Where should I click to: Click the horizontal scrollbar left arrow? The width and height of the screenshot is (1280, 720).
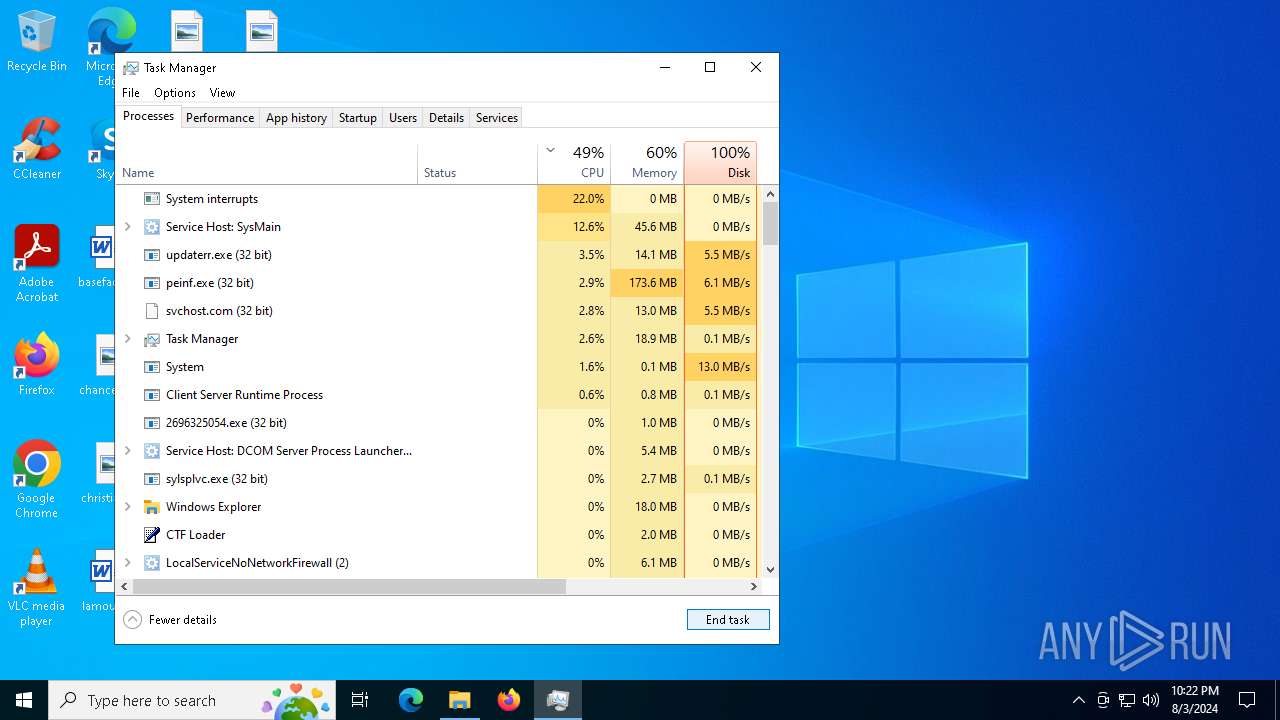125,587
